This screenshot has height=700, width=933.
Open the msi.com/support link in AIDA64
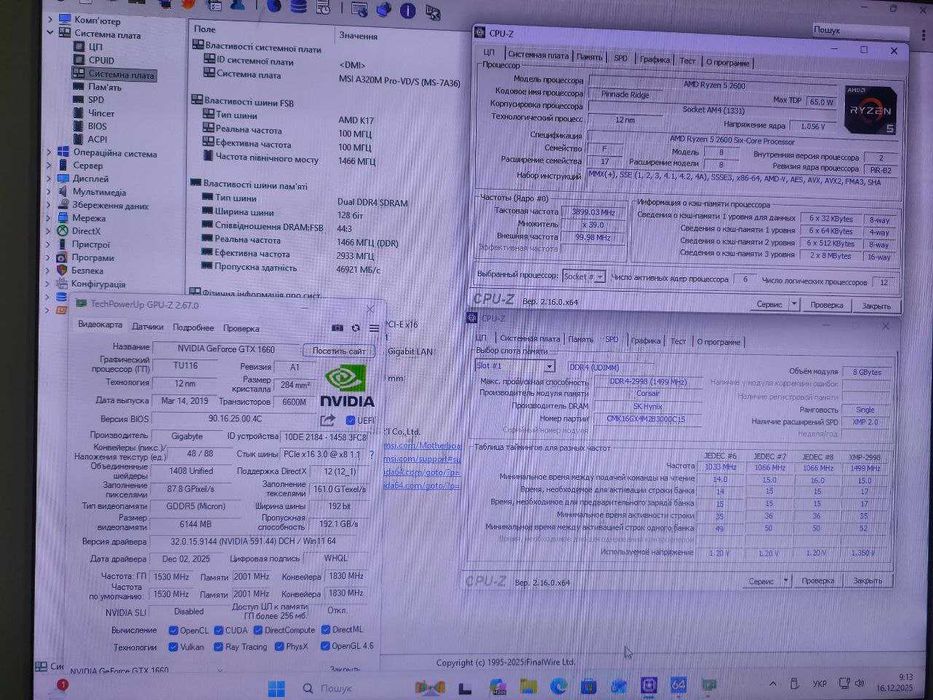tap(422, 459)
